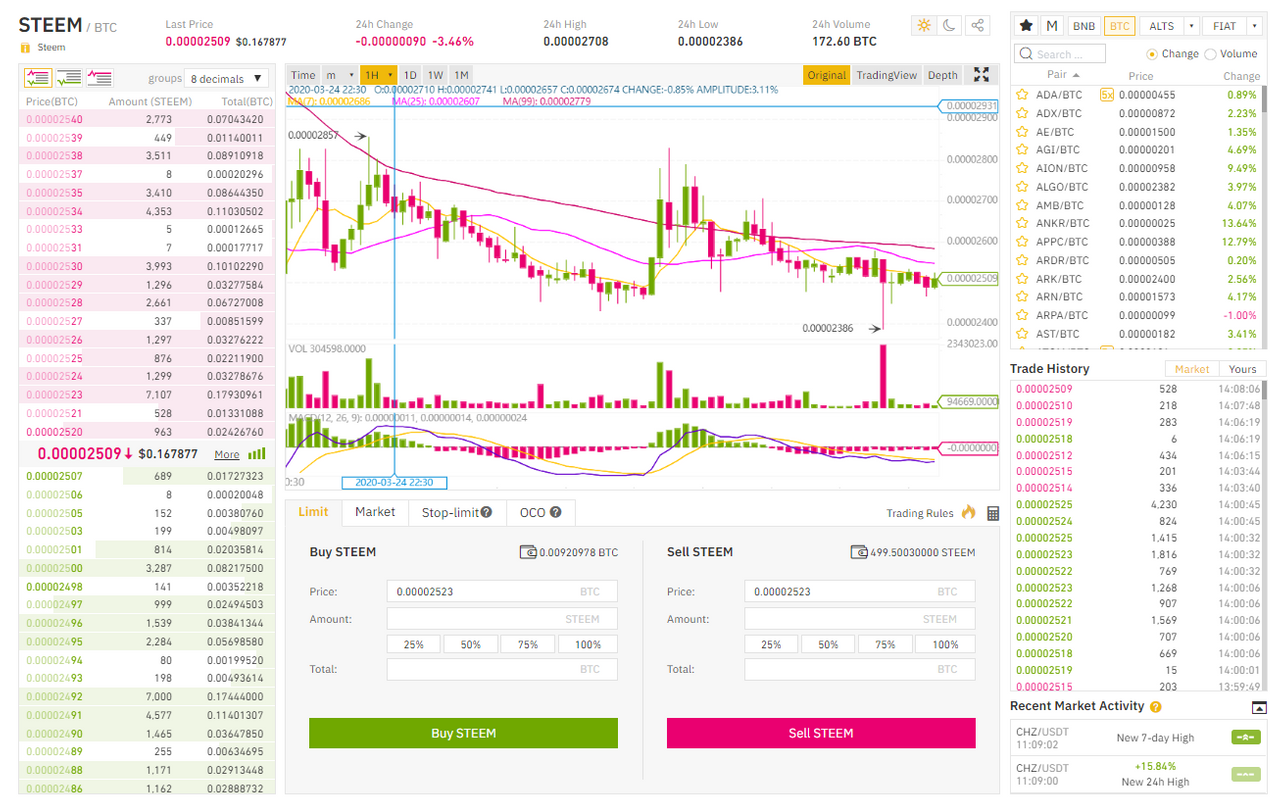Switch chart to TradingView tab

pos(887,75)
